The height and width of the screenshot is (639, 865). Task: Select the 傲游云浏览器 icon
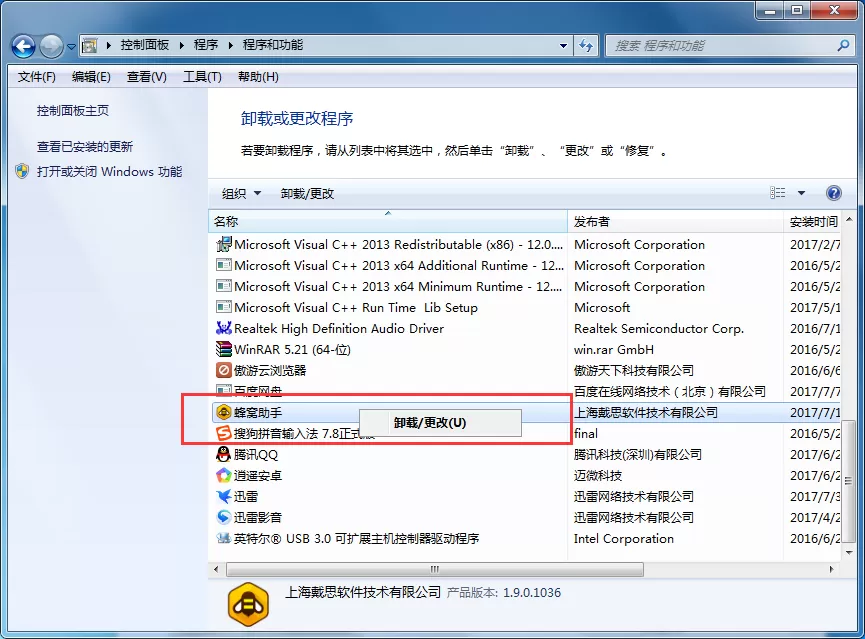click(x=223, y=370)
